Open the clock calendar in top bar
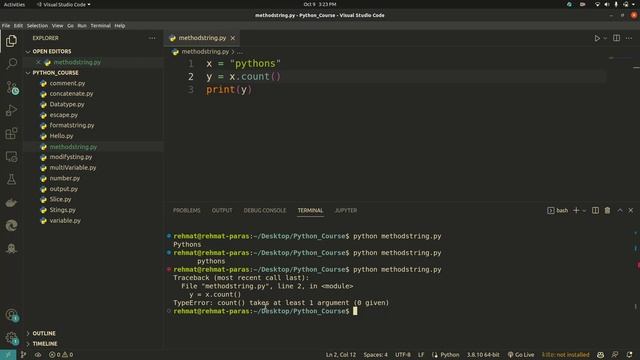This screenshot has height=360, width=640. tap(320, 4)
